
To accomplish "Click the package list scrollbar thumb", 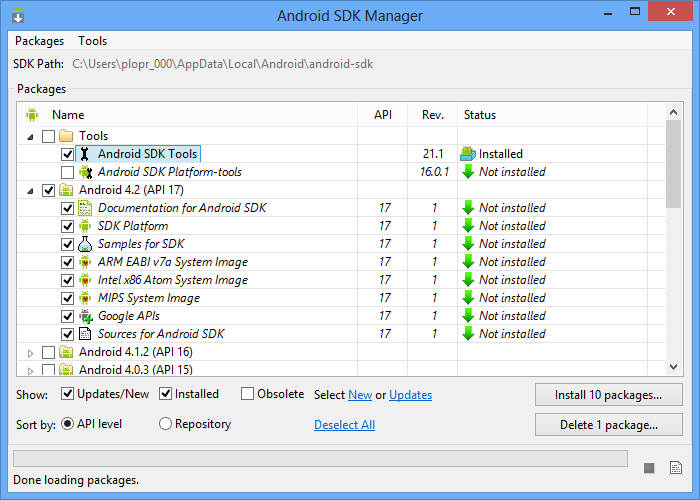I will click(673, 164).
